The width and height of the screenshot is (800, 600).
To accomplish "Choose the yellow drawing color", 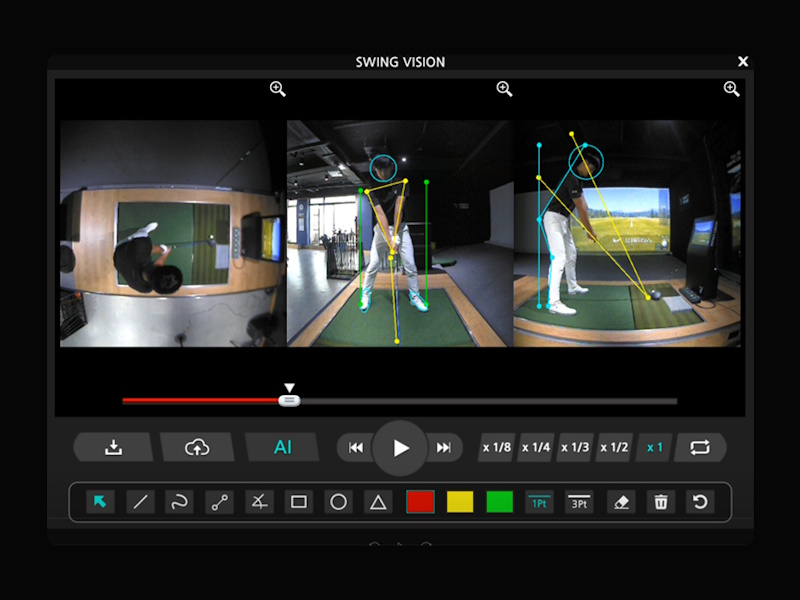I will (x=460, y=502).
